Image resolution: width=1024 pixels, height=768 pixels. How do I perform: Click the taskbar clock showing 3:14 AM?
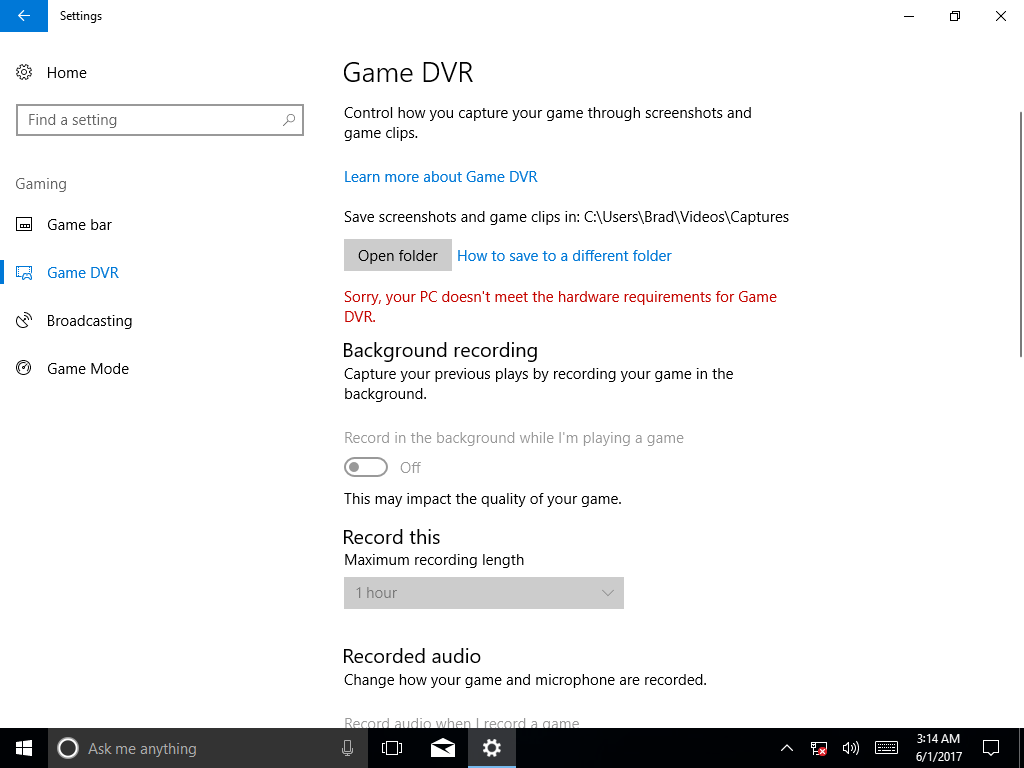coord(938,748)
